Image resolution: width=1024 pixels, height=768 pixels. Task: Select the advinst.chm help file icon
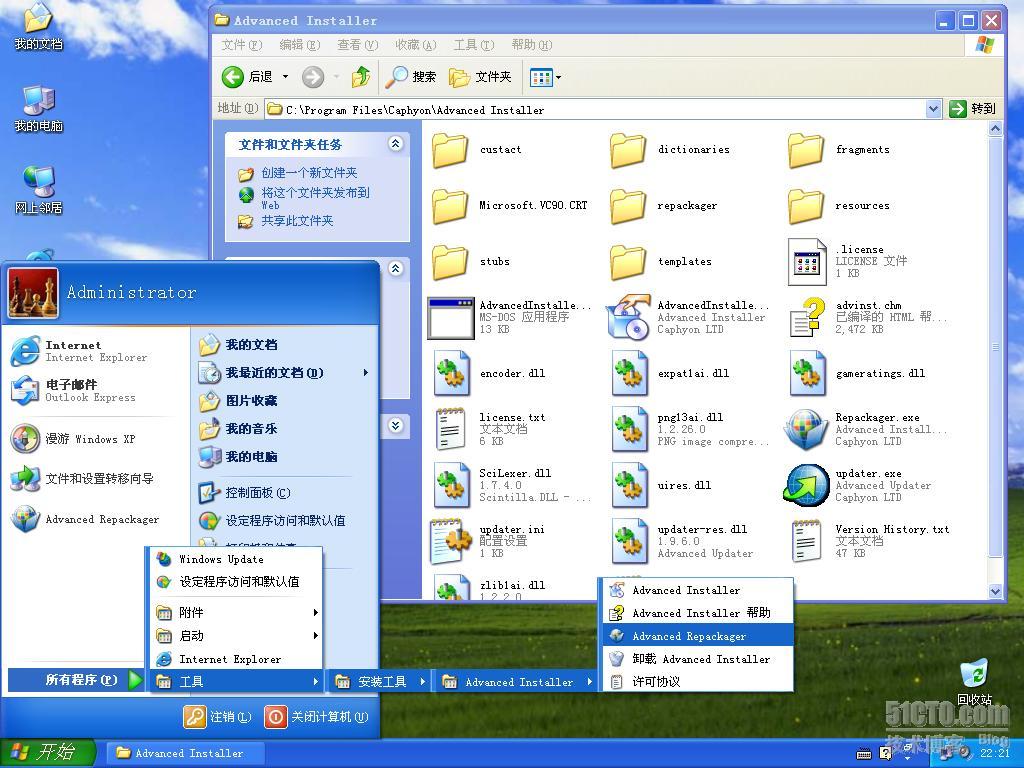click(807, 317)
